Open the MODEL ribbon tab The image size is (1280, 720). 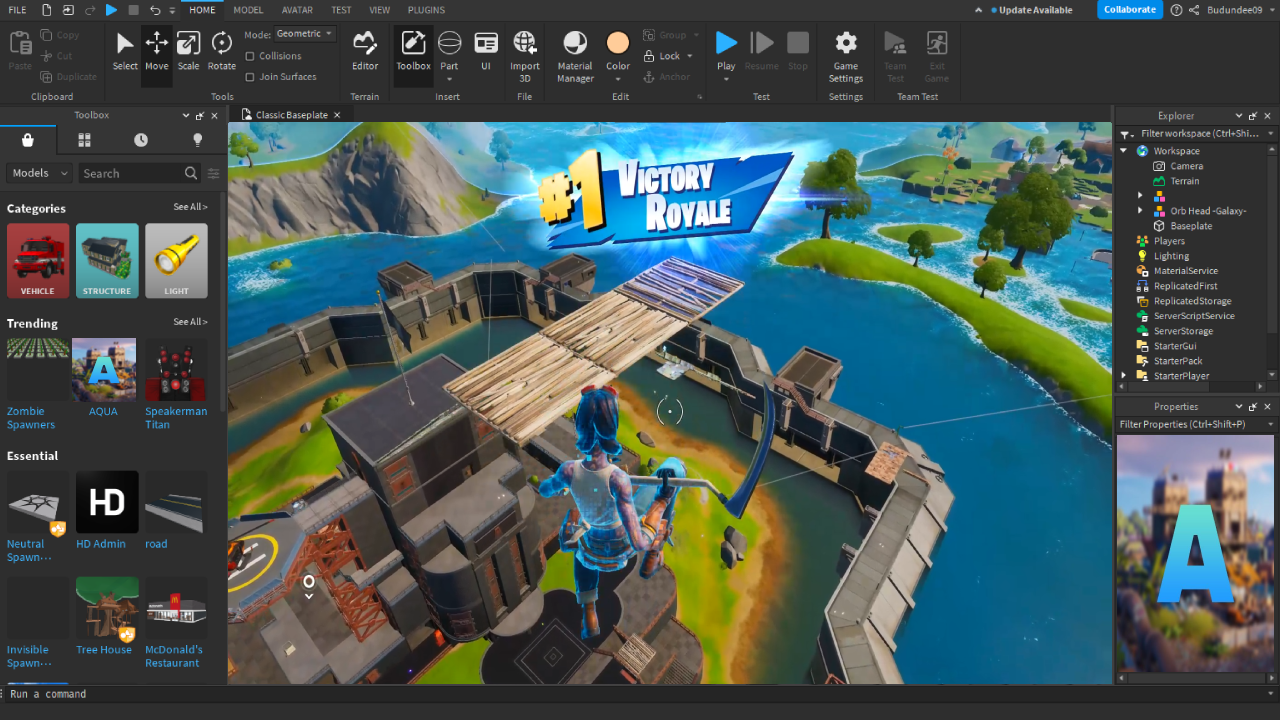point(248,10)
